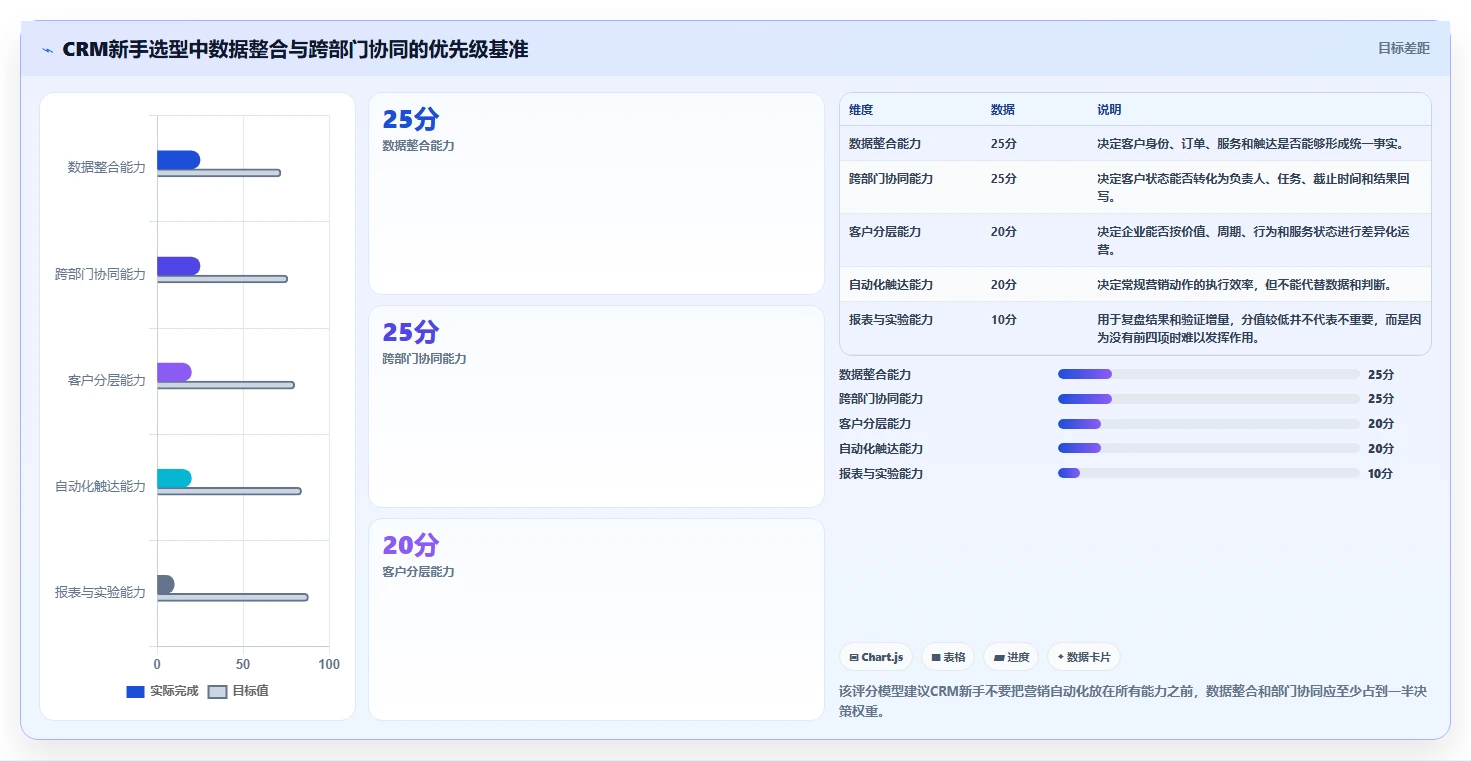This screenshot has width=1471, height=761.
Task: Click the grey target bar for 自动化触达能力
Action: (x=229, y=491)
